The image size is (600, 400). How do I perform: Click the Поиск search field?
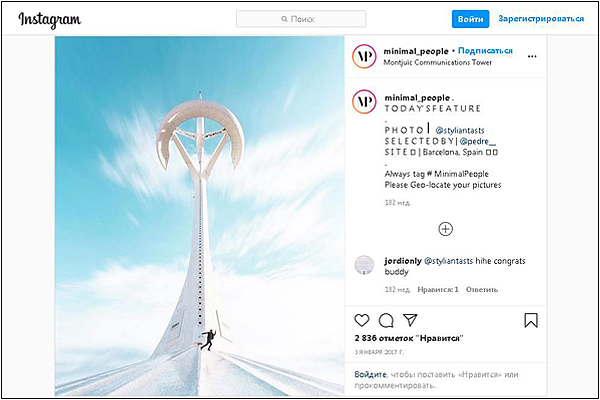tap(301, 19)
